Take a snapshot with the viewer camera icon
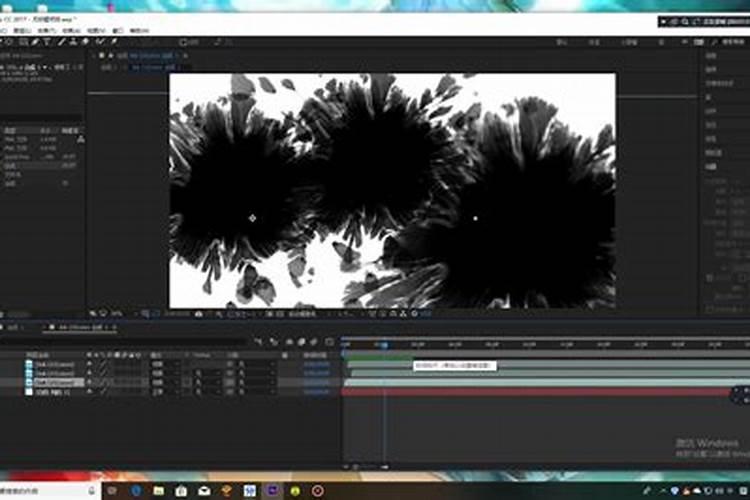Viewport: 750px width, 500px height. click(199, 314)
